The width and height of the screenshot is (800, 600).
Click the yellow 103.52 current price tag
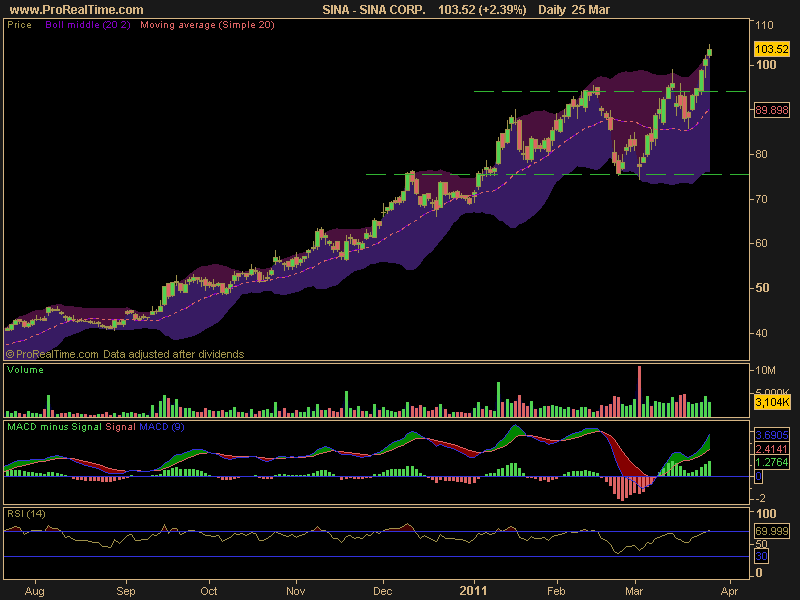(x=771, y=49)
